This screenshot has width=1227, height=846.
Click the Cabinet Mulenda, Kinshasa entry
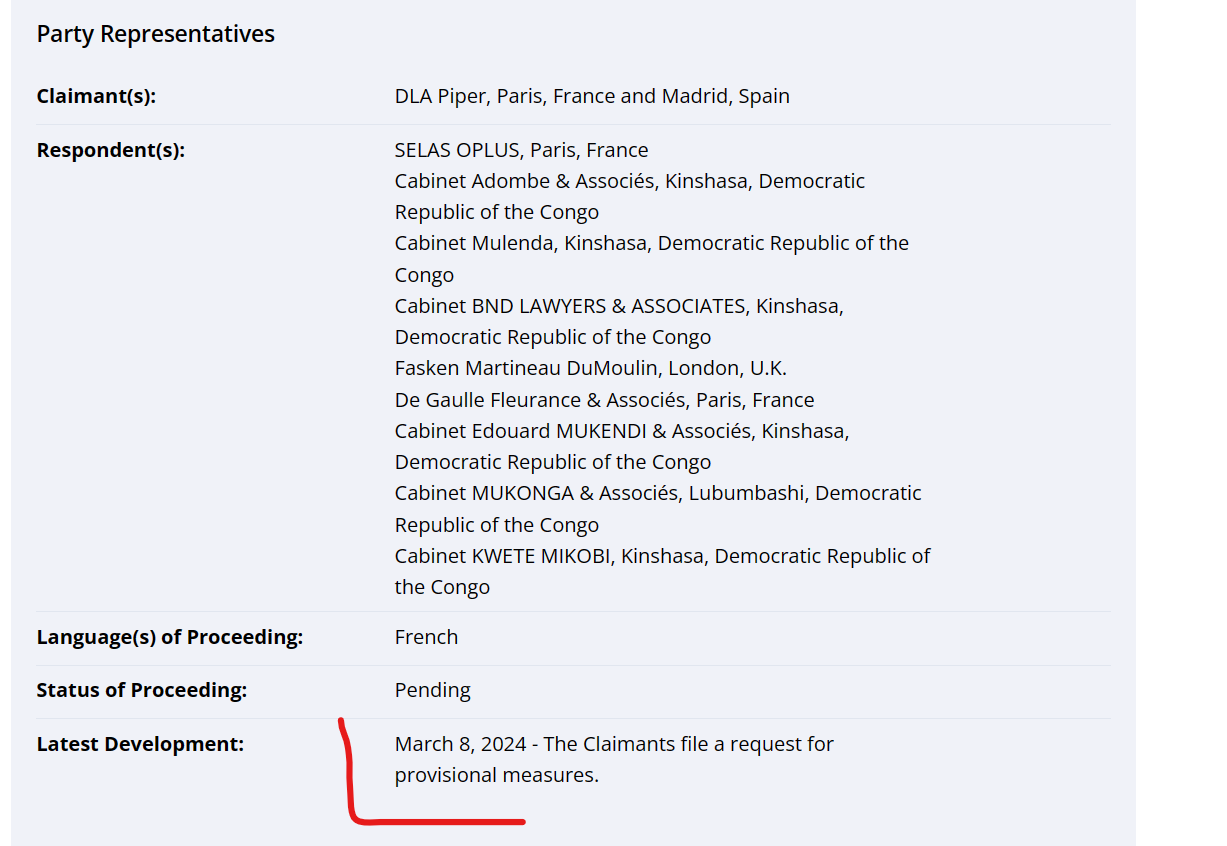[651, 244]
